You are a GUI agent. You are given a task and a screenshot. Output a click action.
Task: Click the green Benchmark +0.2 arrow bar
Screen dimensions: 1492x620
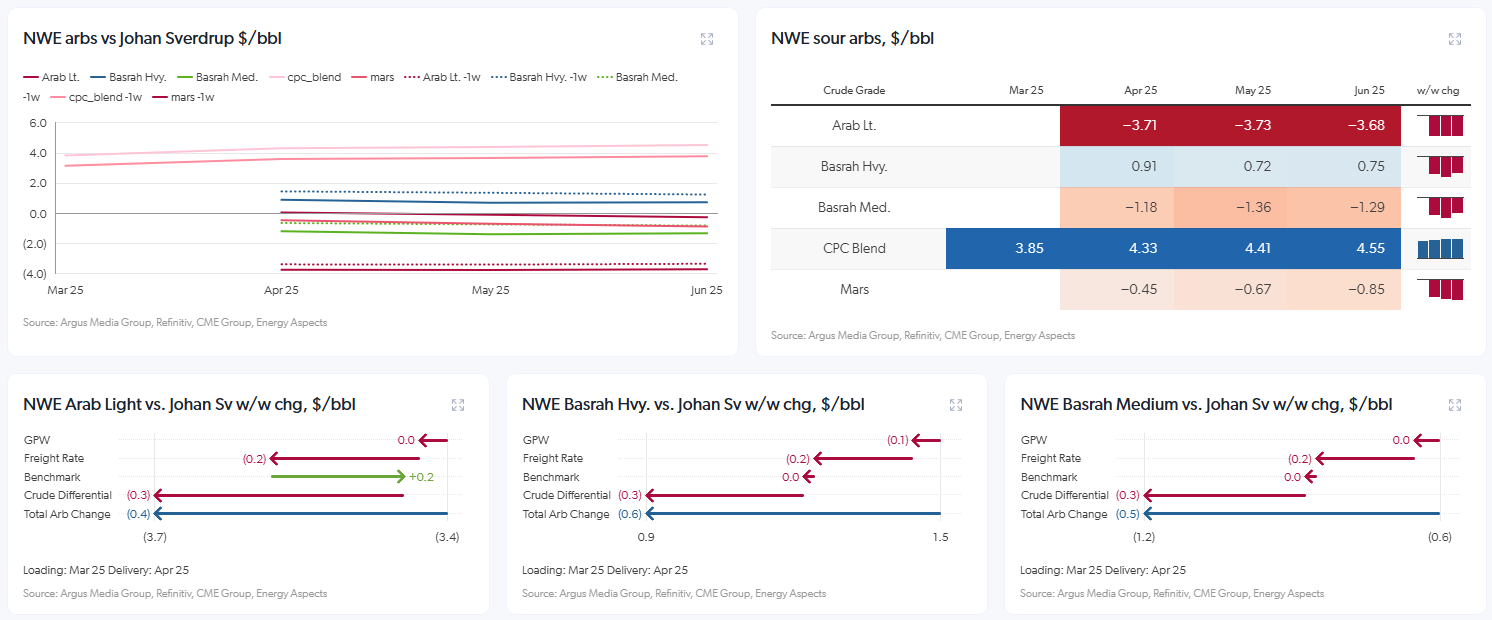click(x=338, y=477)
